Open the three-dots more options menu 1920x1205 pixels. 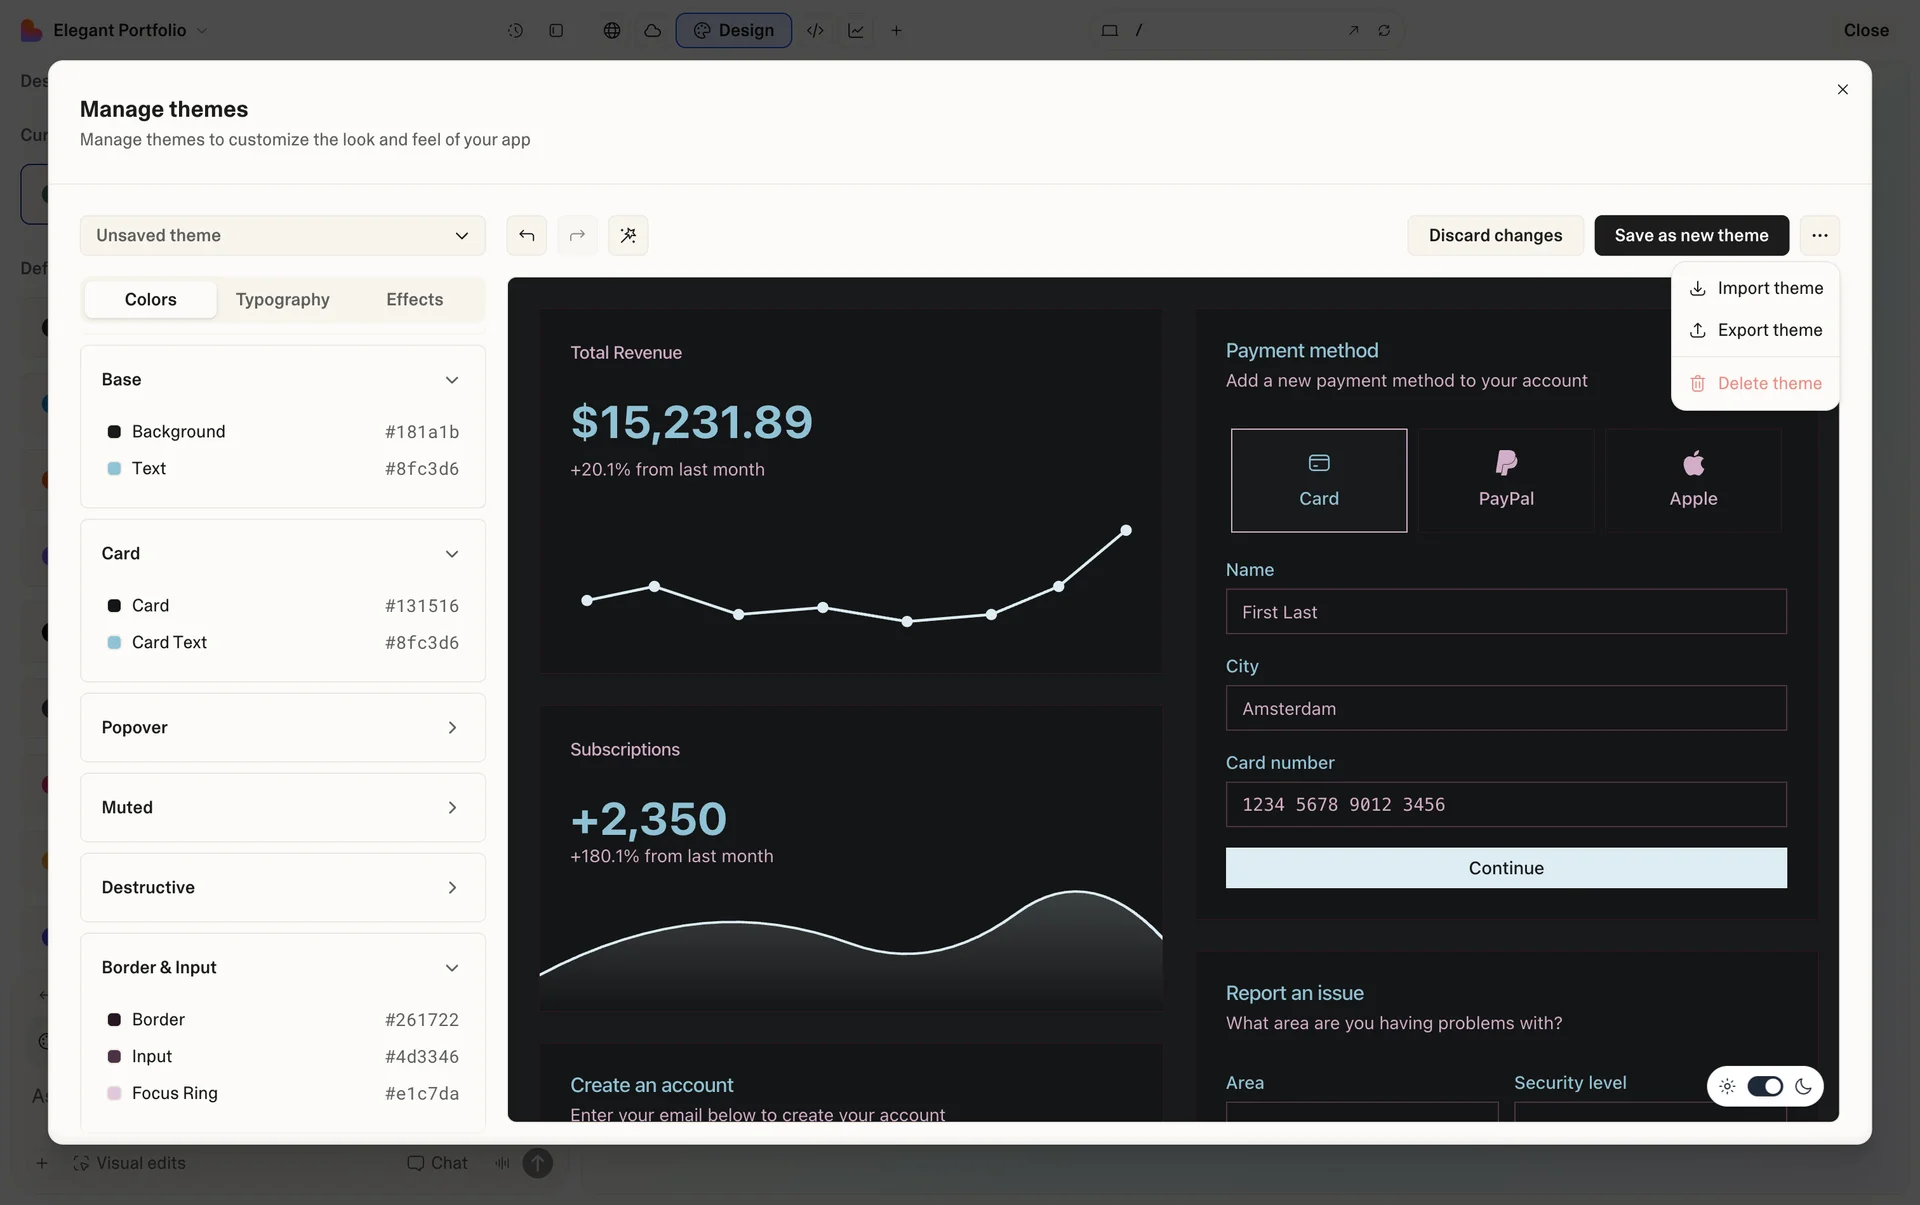(1819, 235)
